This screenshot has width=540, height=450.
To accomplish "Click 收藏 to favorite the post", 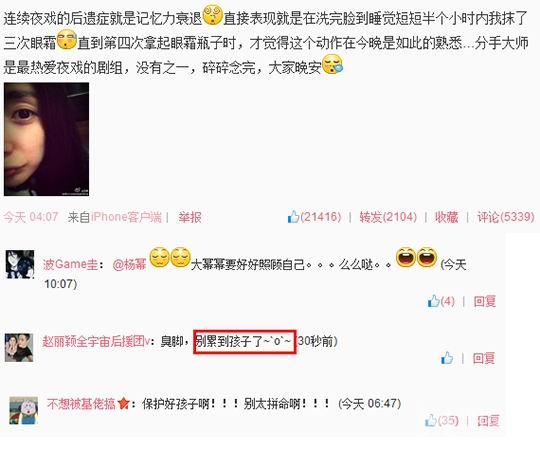I will [446, 217].
